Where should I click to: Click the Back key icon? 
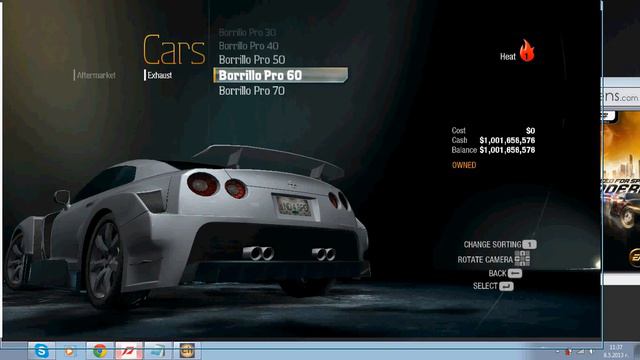pyautogui.click(x=515, y=273)
